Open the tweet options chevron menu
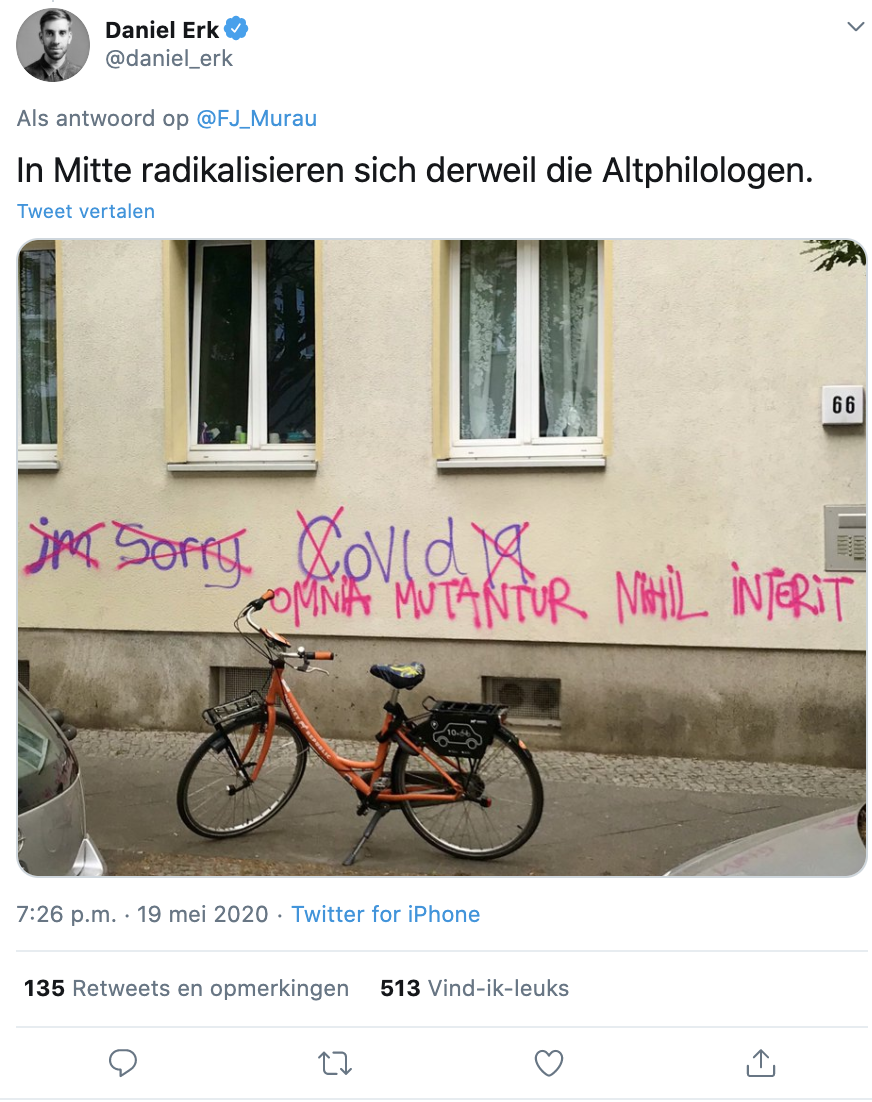This screenshot has height=1102, width=872. tap(855, 27)
